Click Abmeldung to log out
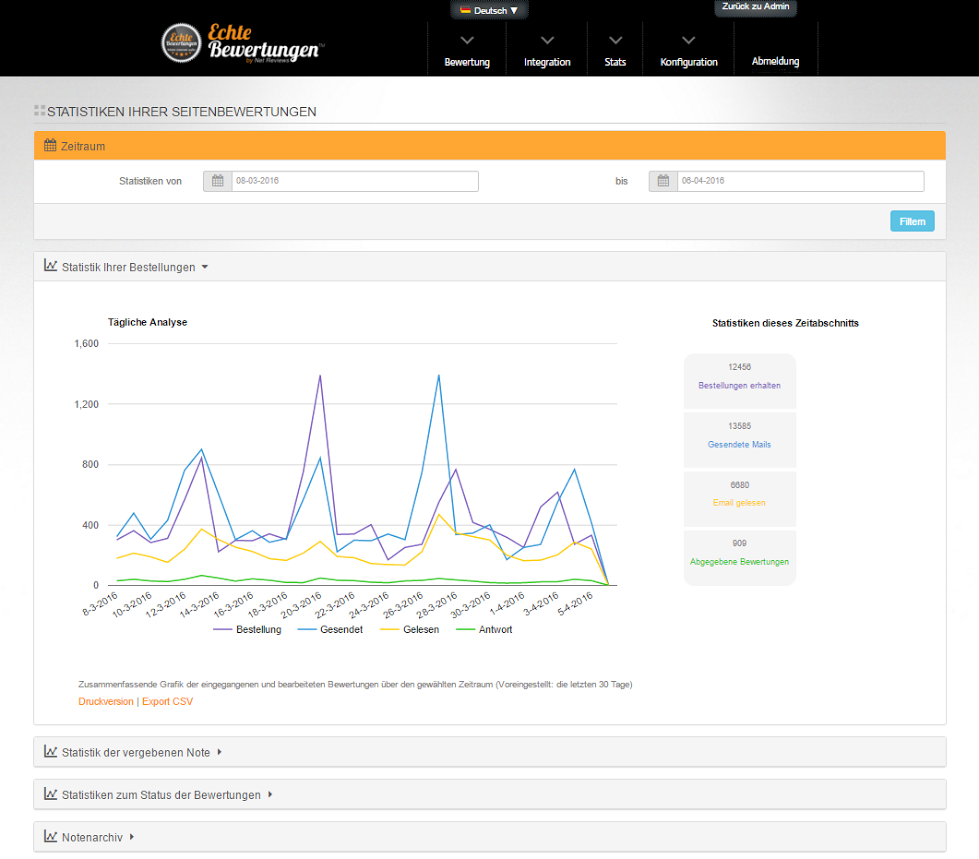979x859 pixels. [775, 61]
